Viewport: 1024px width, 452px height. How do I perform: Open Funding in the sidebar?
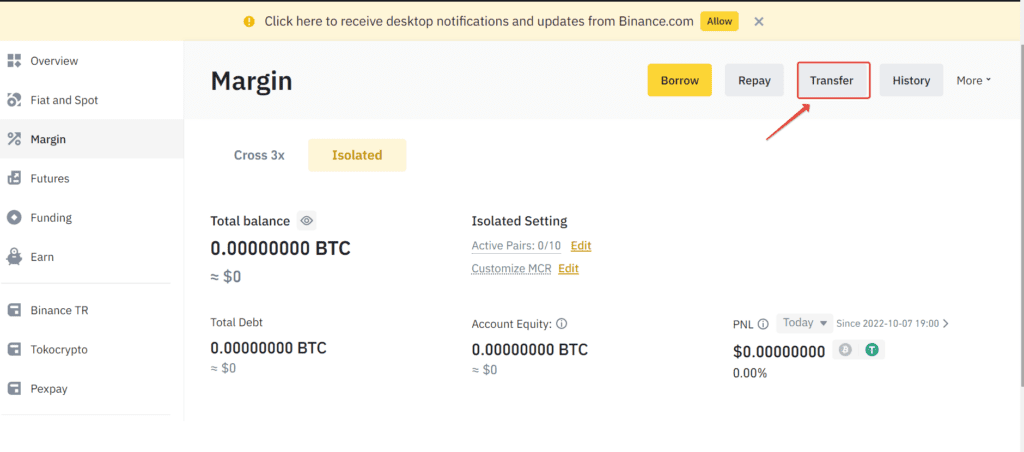(x=91, y=218)
